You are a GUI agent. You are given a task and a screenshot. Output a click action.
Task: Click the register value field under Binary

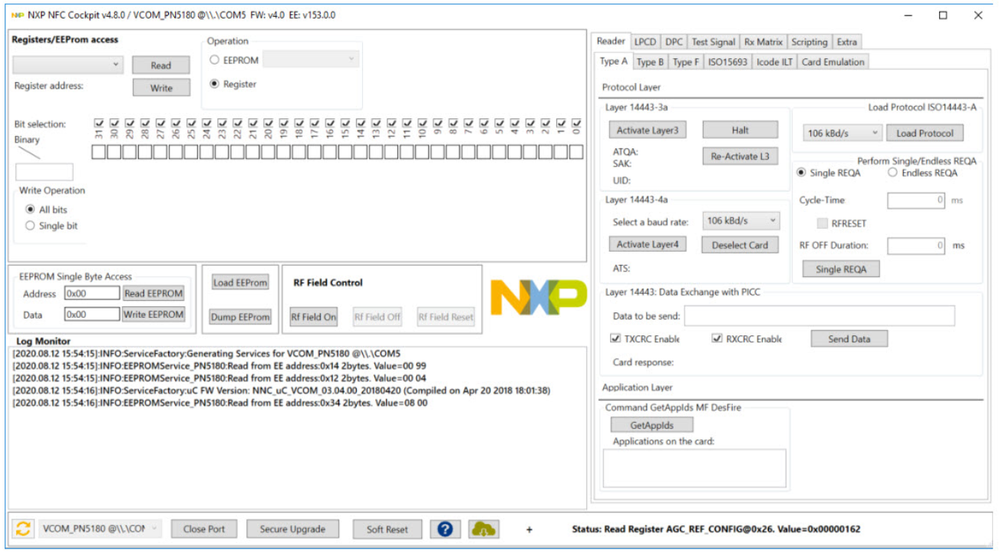click(x=44, y=172)
